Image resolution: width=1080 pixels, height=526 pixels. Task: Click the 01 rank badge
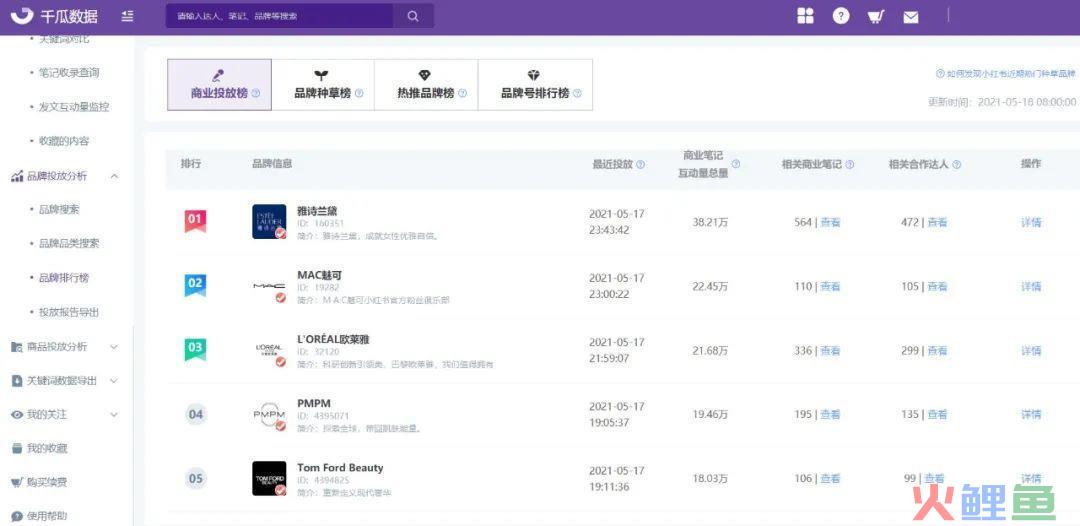point(196,221)
